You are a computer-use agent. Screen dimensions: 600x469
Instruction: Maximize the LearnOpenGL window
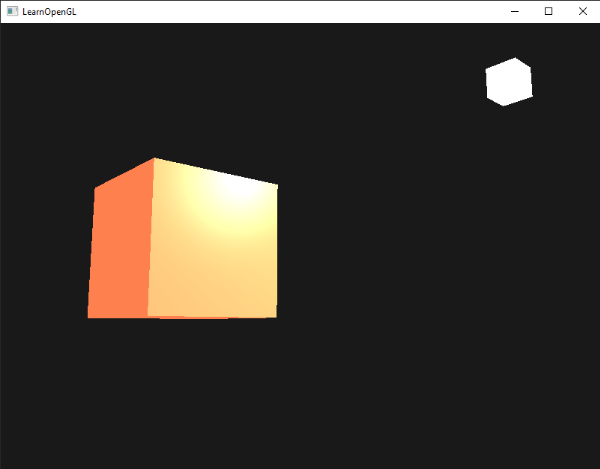click(548, 11)
